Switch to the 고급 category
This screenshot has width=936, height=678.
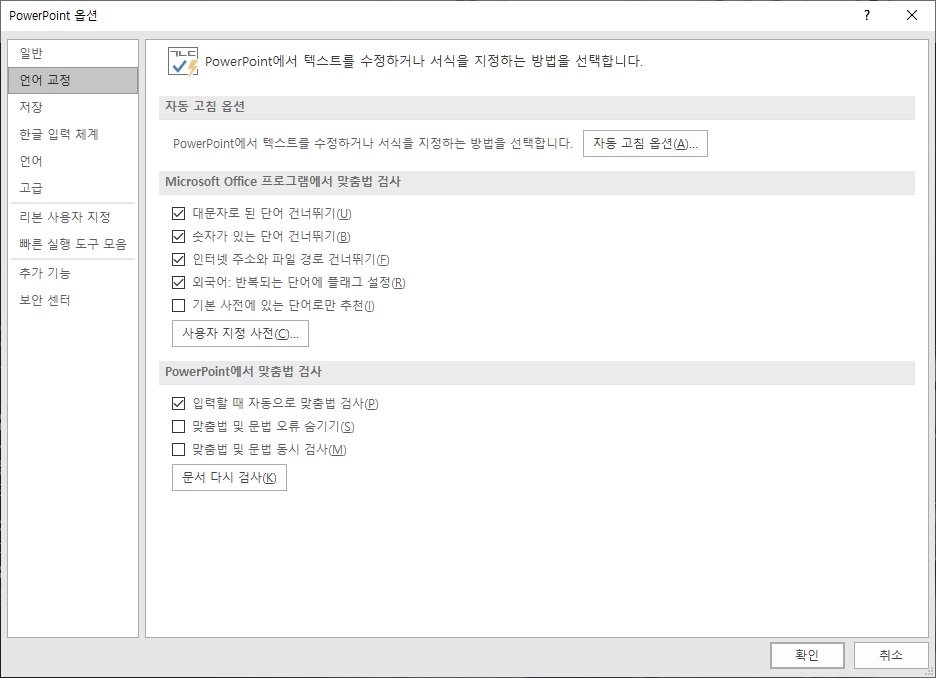[x=73, y=188]
